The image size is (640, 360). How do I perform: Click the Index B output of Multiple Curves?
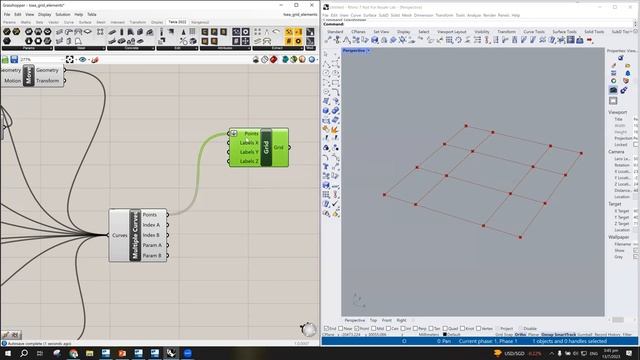coord(151,235)
